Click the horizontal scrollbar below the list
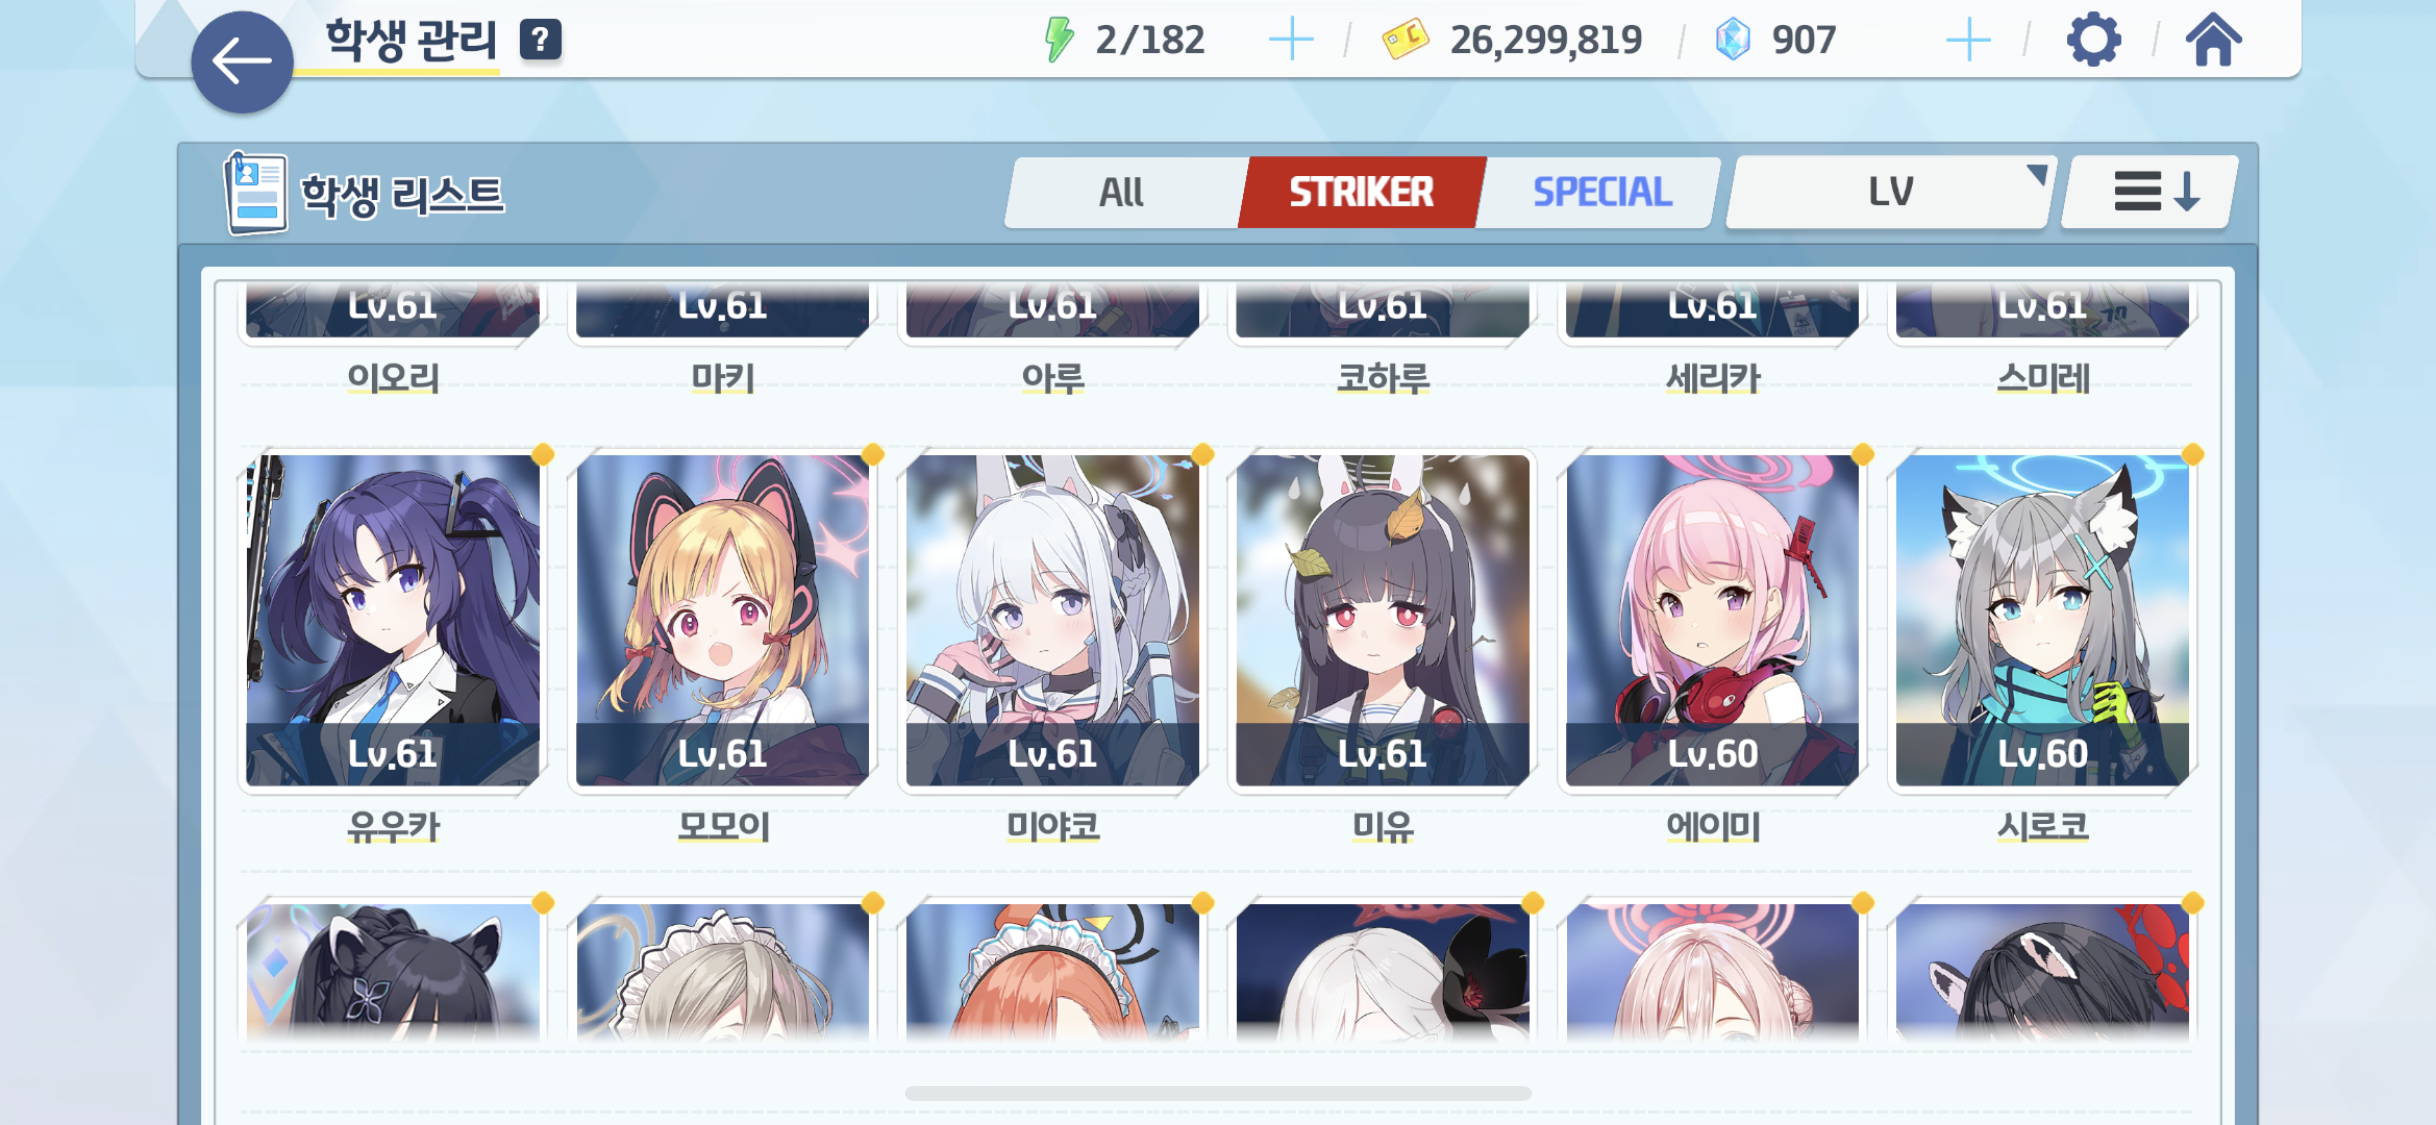Image resolution: width=2436 pixels, height=1125 pixels. 1217,1093
